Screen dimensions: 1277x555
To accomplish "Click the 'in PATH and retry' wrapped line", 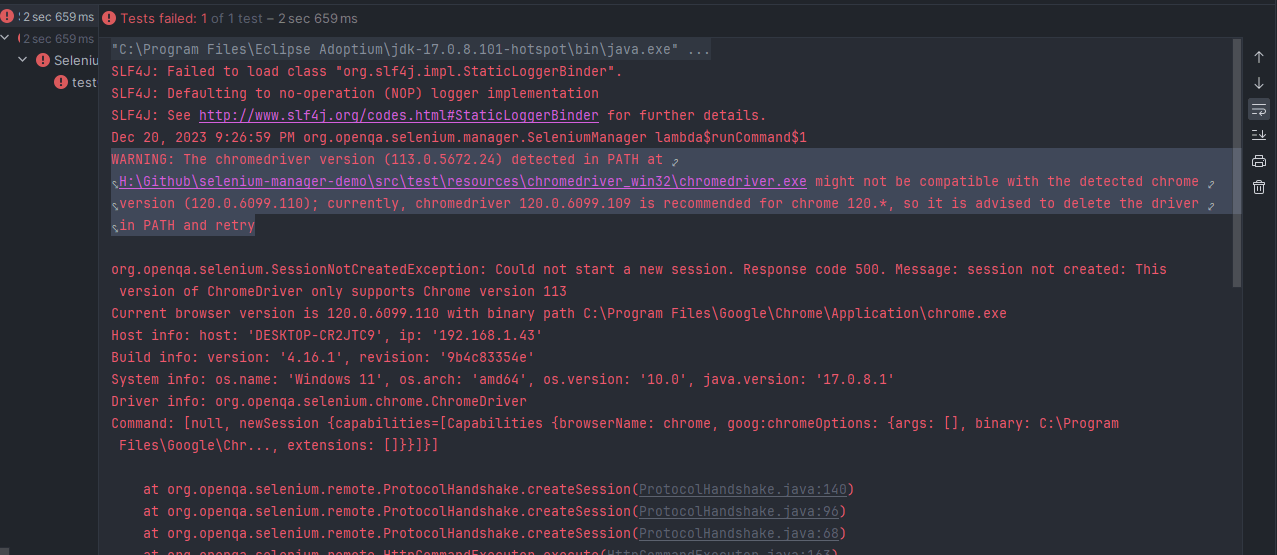I will 187,225.
